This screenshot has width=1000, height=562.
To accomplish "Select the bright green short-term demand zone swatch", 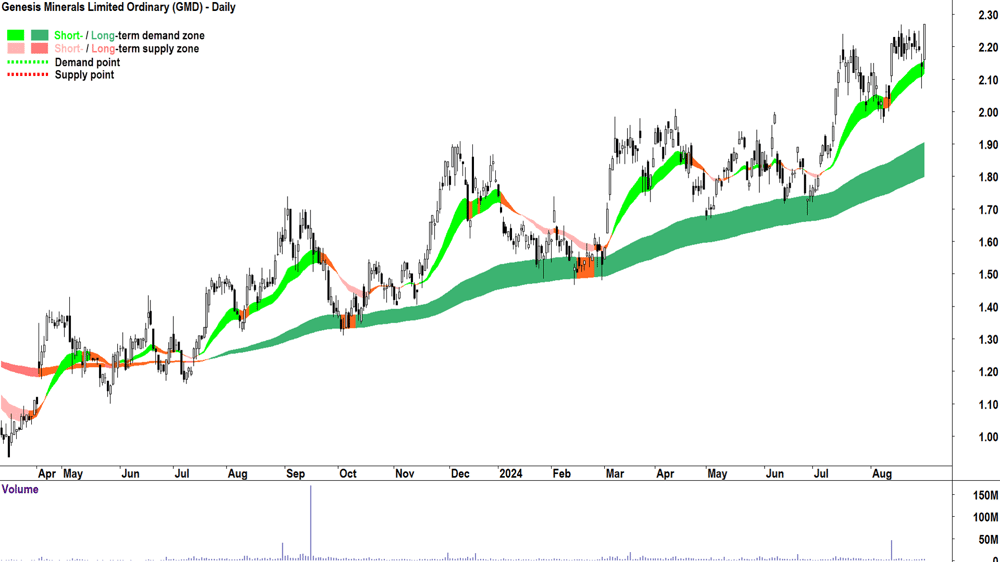I will (15, 36).
